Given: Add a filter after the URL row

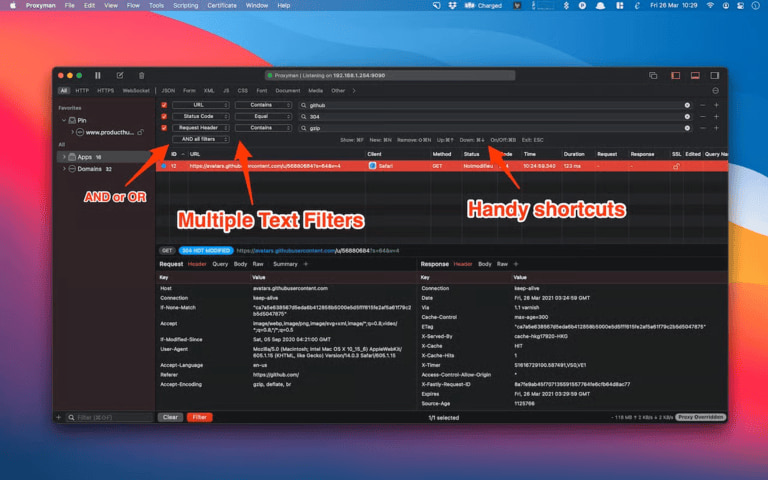Looking at the screenshot, I should [716, 105].
